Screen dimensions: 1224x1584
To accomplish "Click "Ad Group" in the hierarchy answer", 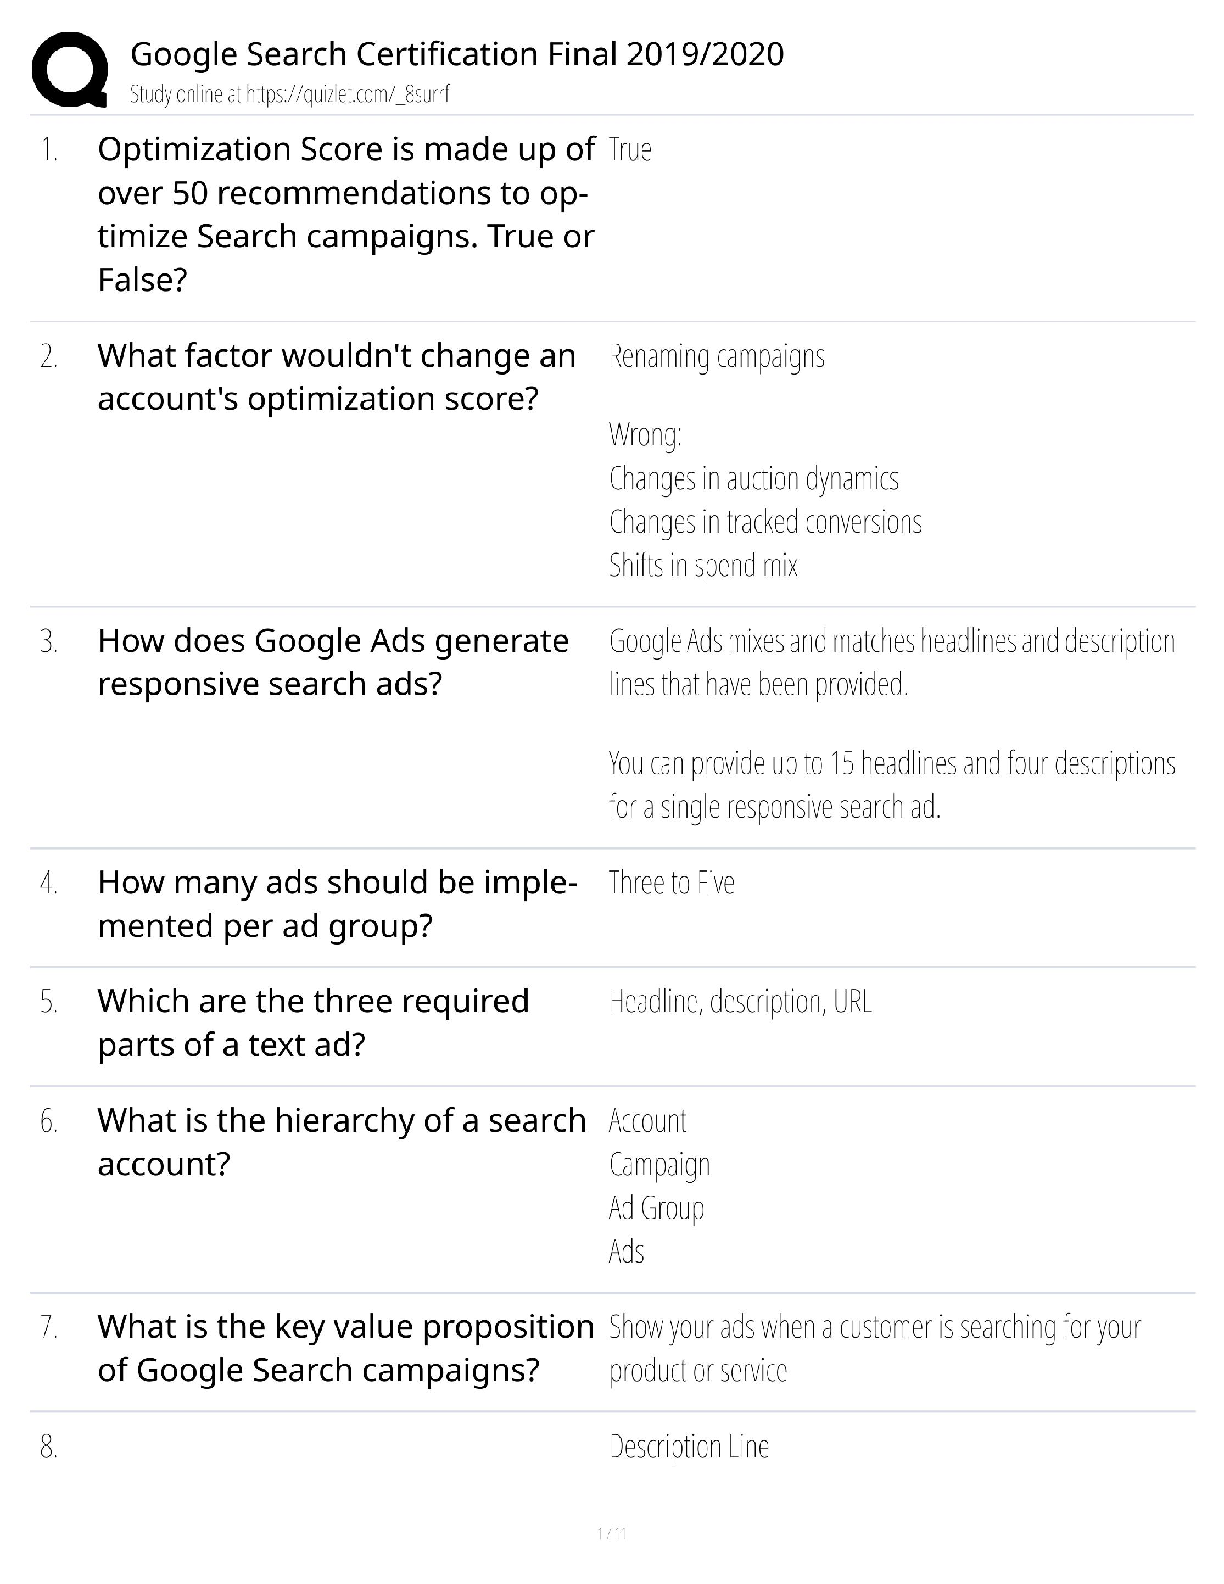I will [x=656, y=1208].
